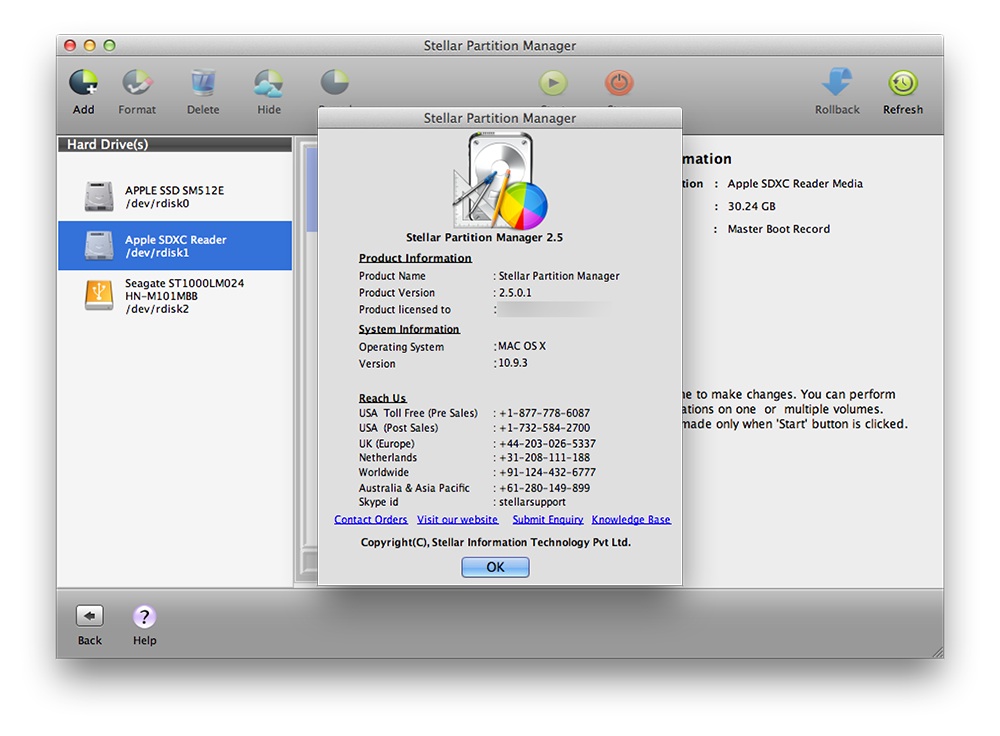Click the MAC OS X operating system value
This screenshot has width=1000, height=736.
tap(522, 346)
